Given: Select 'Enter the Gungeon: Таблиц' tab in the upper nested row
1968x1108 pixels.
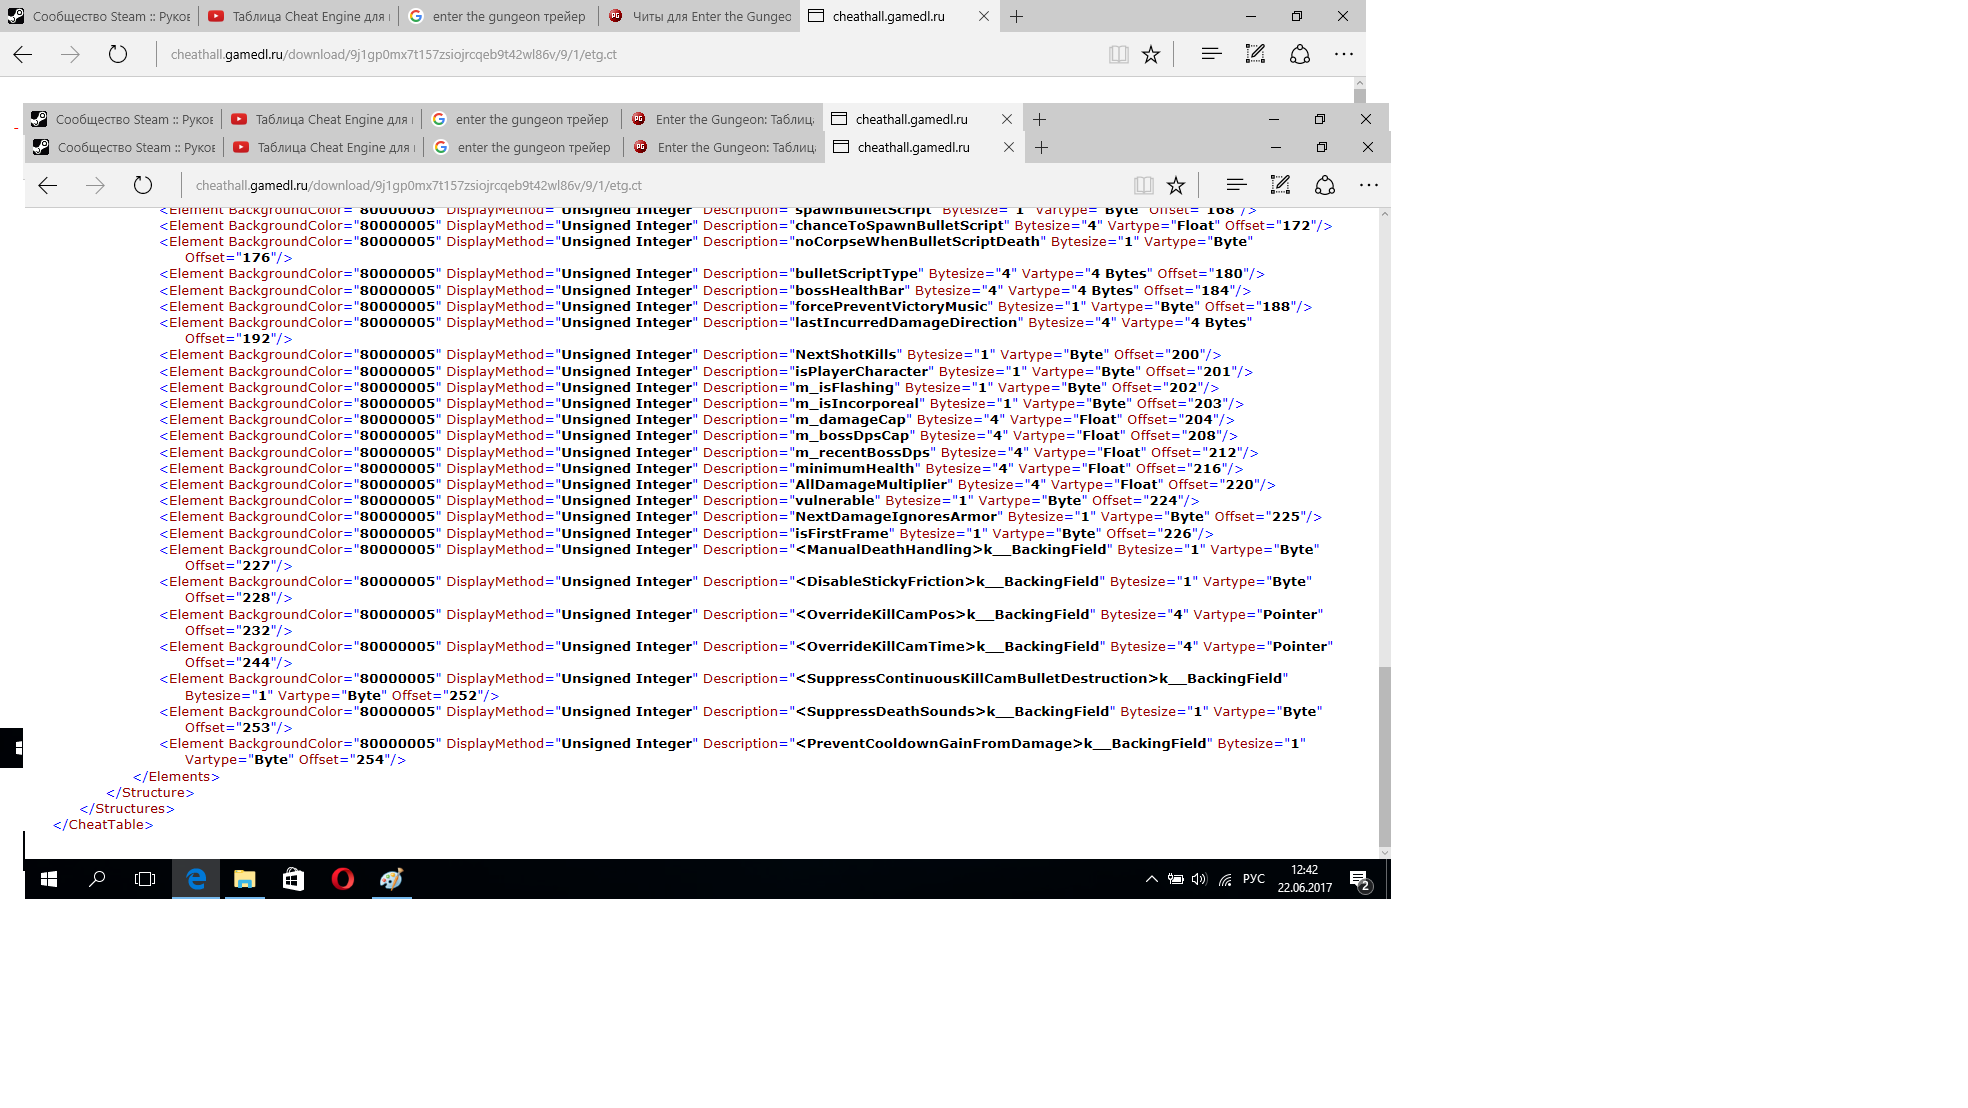Looking at the screenshot, I should 723,119.
